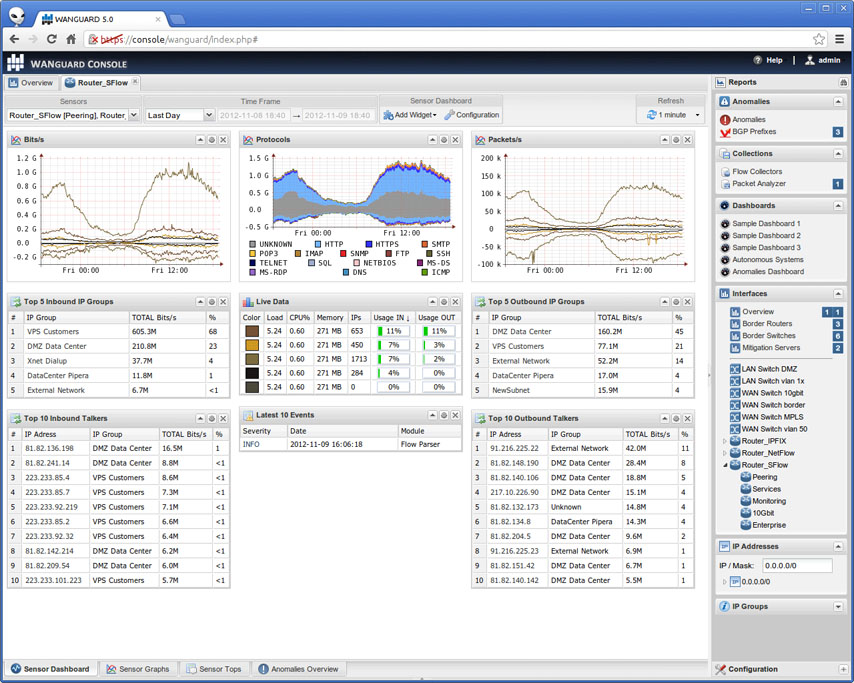Open the Sensors selection dropdown
854x683 pixels.
pyautogui.click(x=134, y=115)
